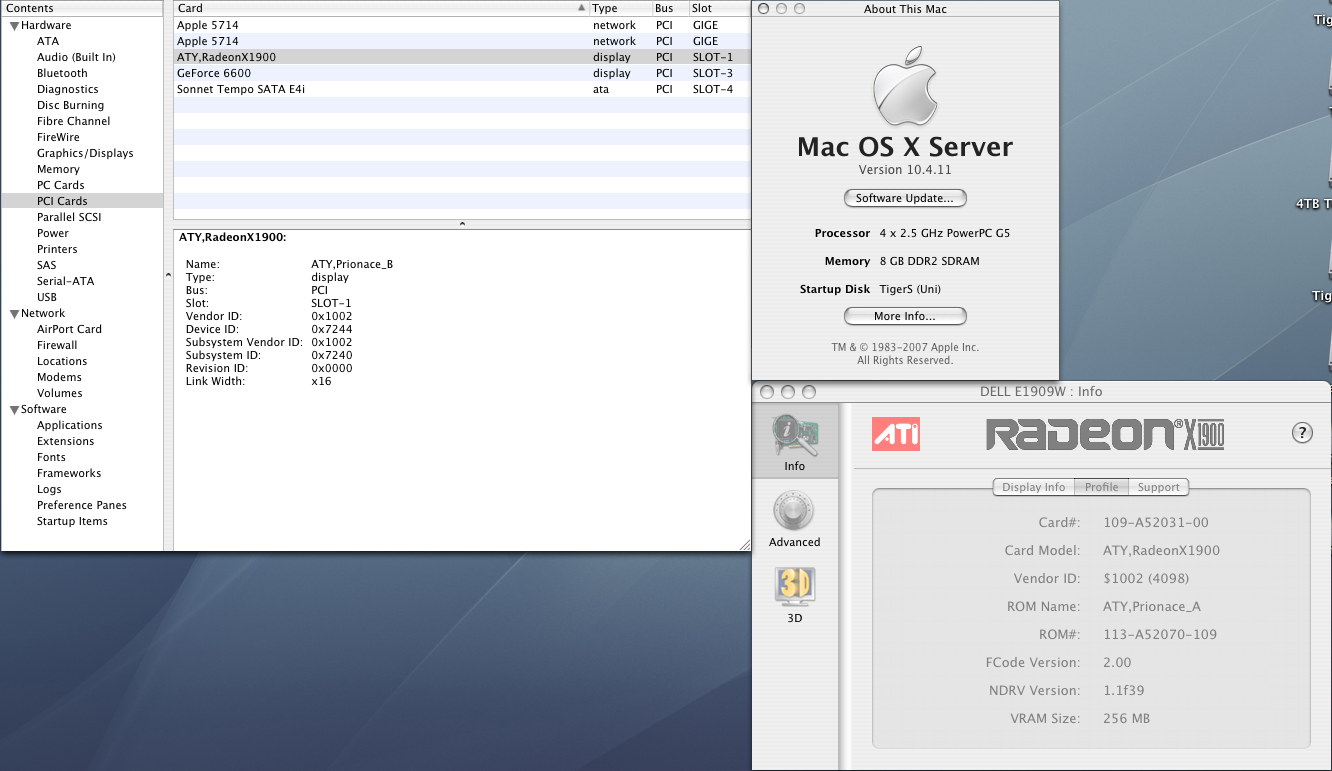
Task: Click the pane split handle above details
Action: 462,224
